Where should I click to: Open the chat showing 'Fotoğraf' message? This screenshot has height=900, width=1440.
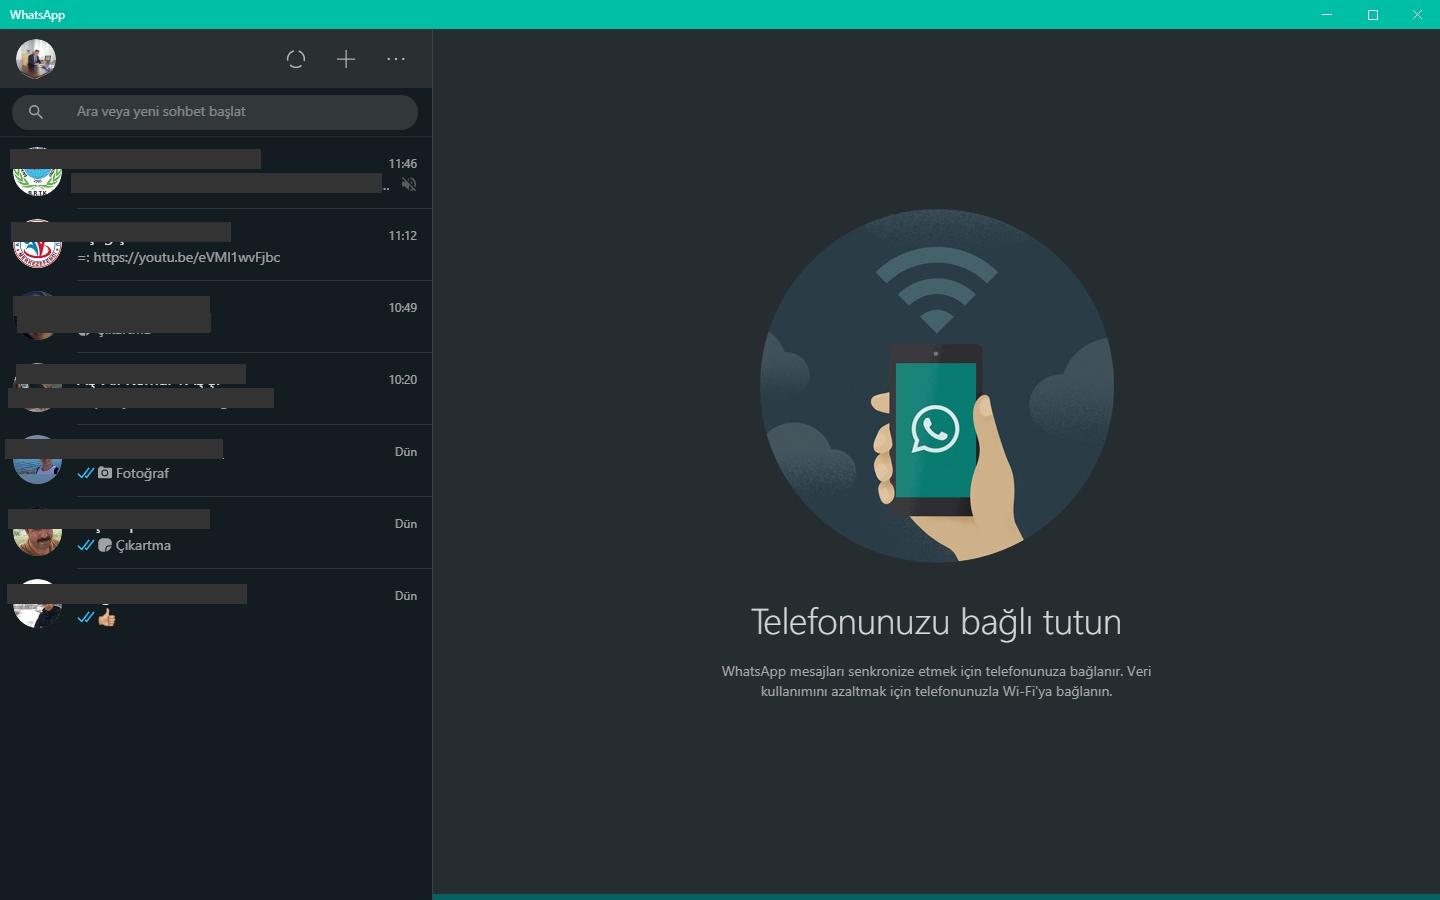pos(216,461)
